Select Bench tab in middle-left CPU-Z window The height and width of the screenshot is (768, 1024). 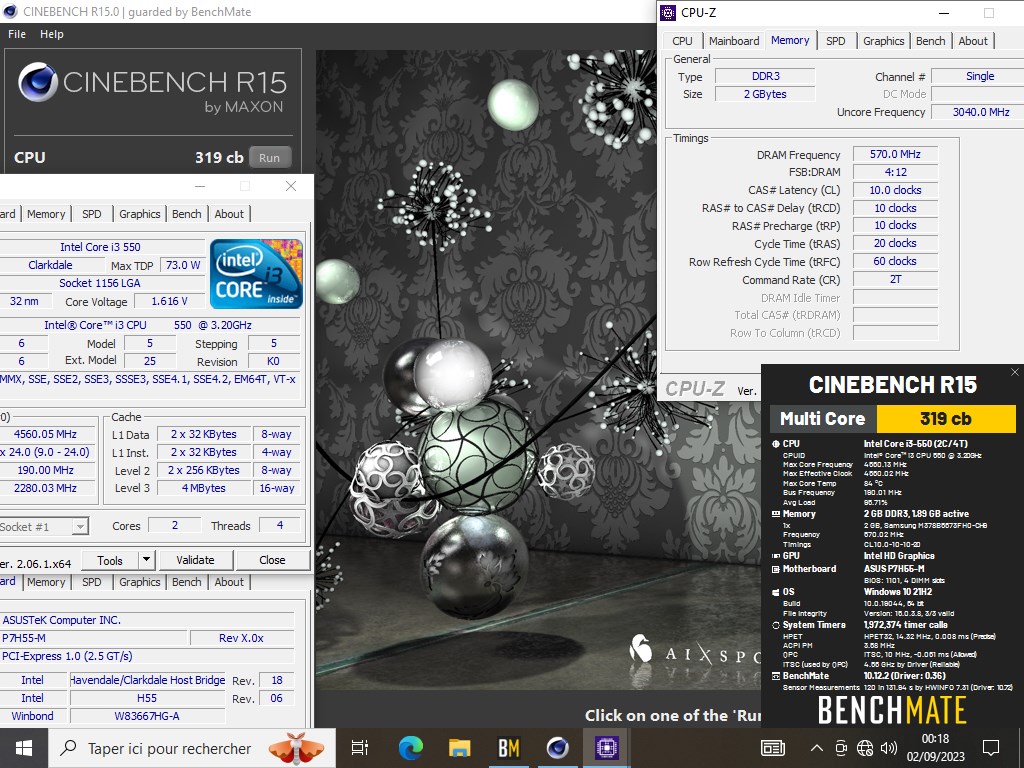[x=186, y=214]
